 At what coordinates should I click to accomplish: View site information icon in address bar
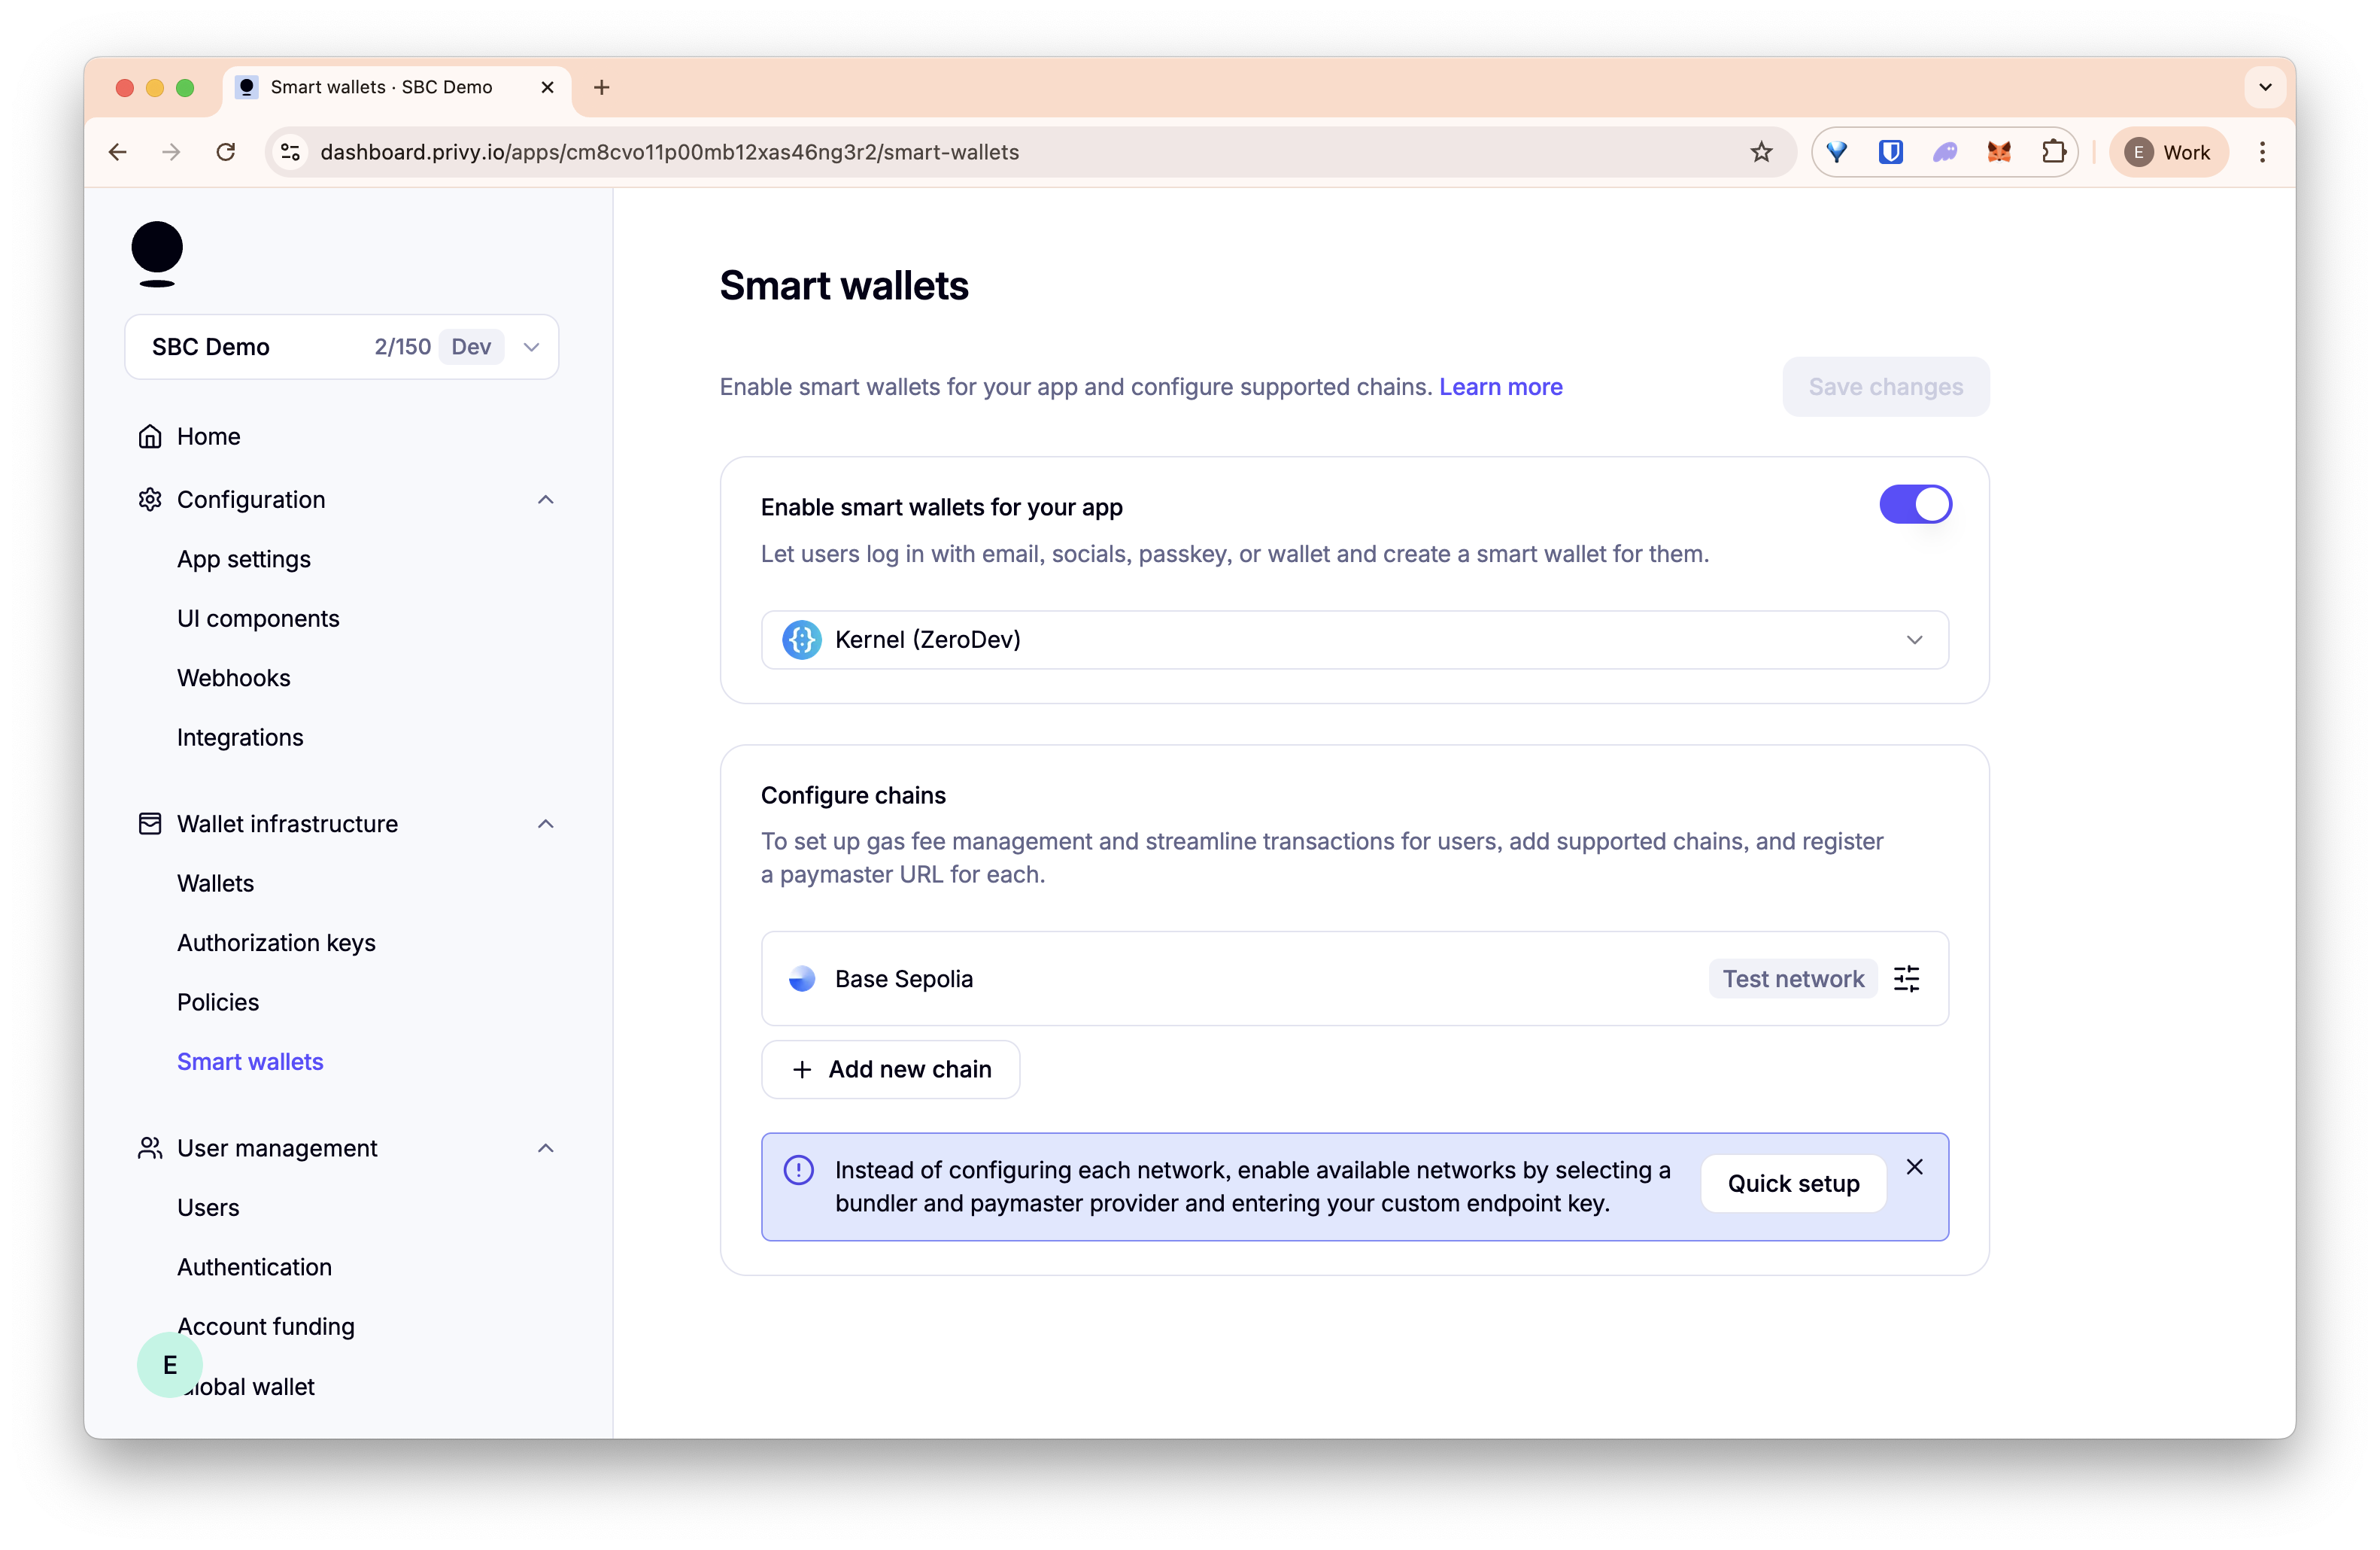point(290,152)
